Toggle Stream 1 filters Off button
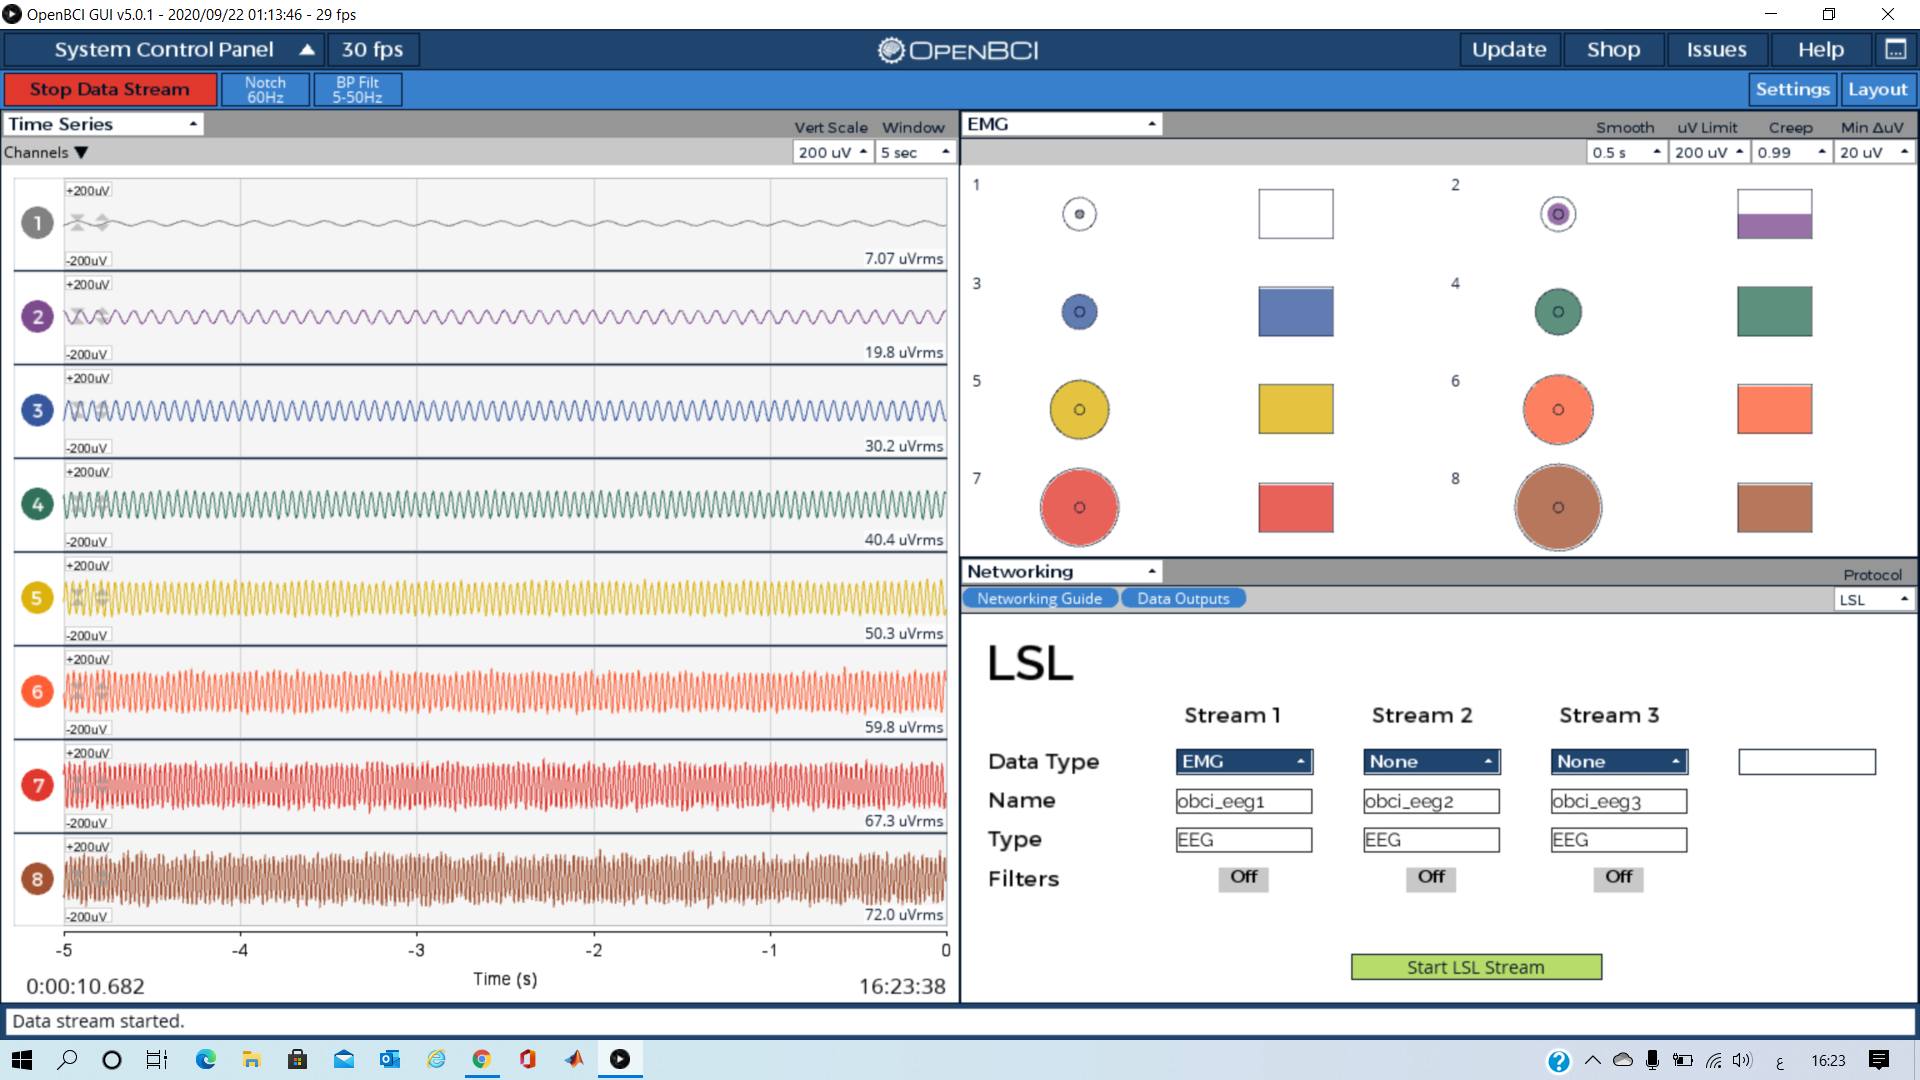The height and width of the screenshot is (1080, 1920). pyautogui.click(x=1243, y=877)
